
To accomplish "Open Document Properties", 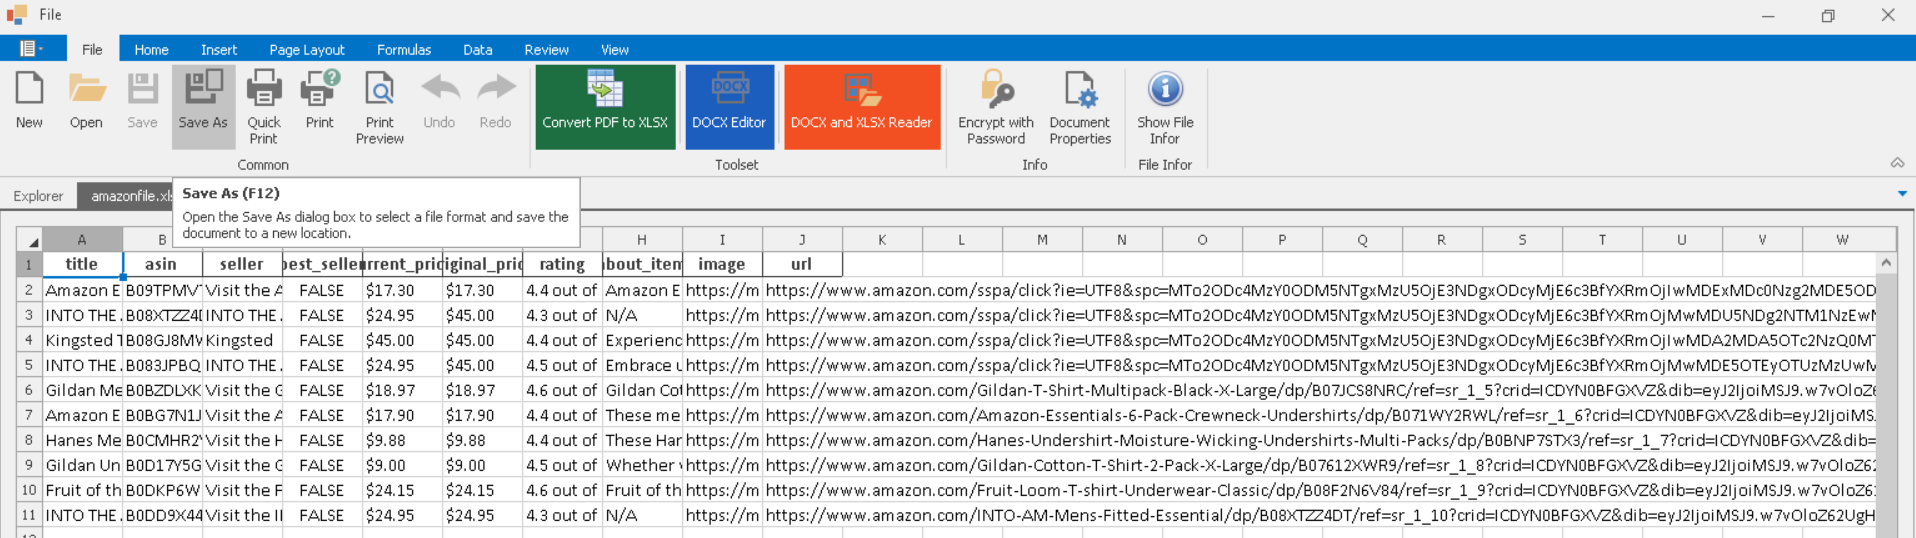I will pyautogui.click(x=1080, y=106).
